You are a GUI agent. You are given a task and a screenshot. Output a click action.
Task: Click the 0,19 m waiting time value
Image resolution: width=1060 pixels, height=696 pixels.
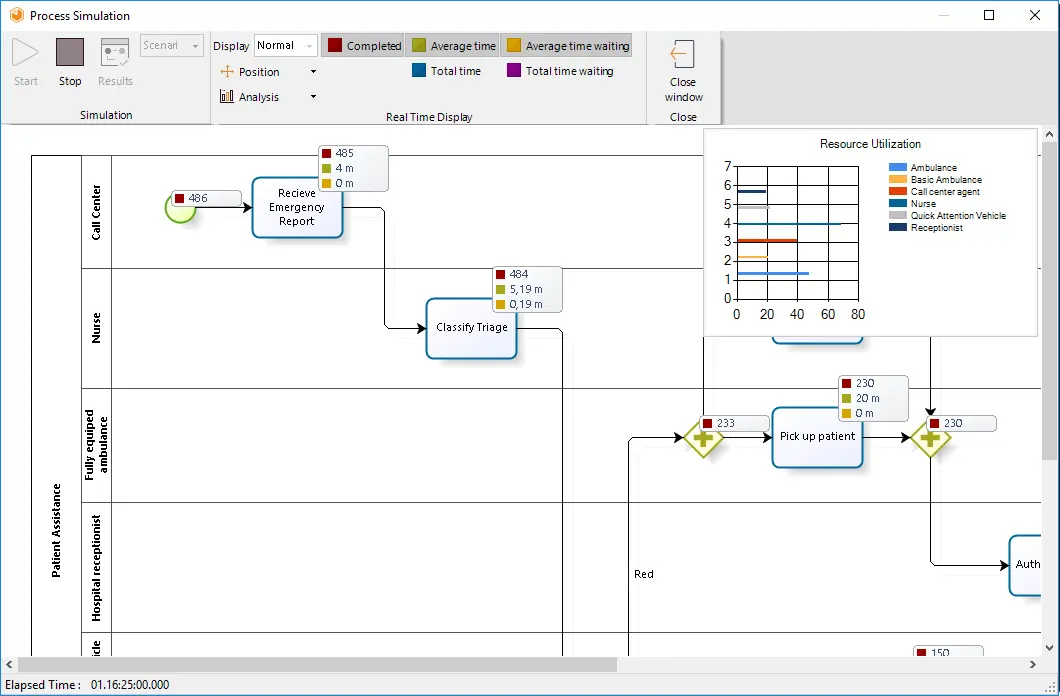pos(526,304)
